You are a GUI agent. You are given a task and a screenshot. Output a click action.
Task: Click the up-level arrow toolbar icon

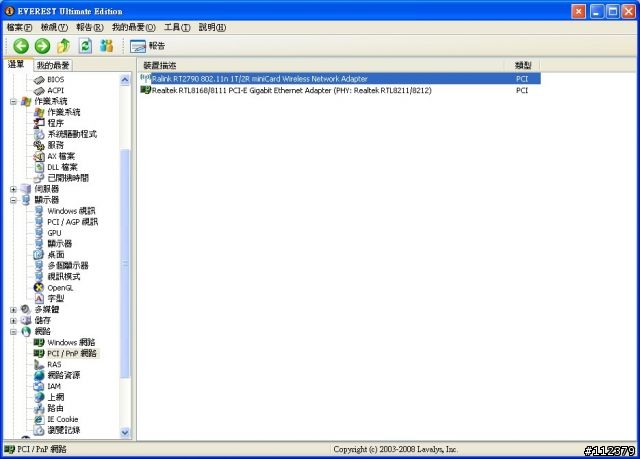[63, 46]
